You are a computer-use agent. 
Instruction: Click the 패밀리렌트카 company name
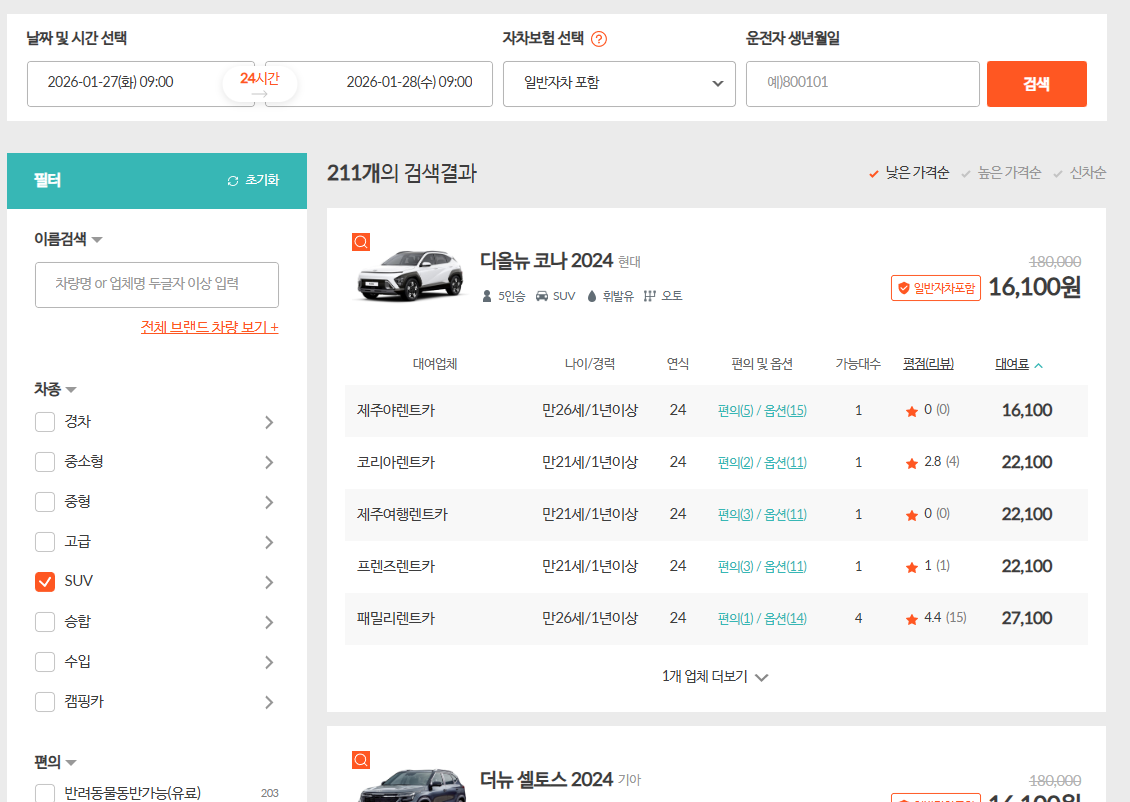(396, 618)
